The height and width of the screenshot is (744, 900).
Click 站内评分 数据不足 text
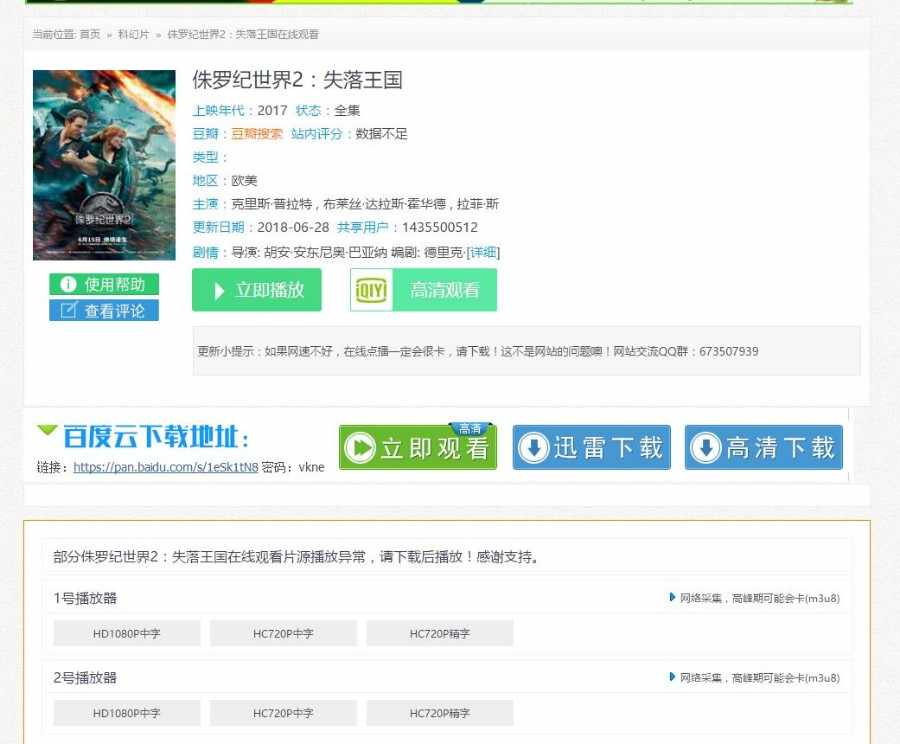coord(382,134)
